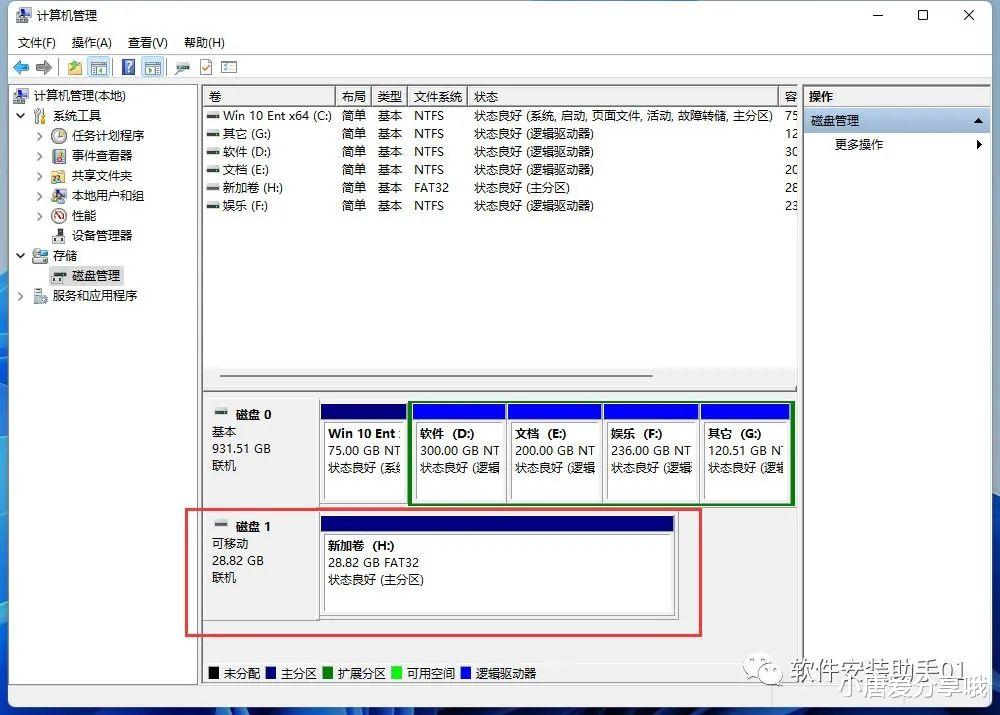Select the 文档 (E:) volume row
Image resolution: width=1000 pixels, height=715 pixels.
[501, 170]
